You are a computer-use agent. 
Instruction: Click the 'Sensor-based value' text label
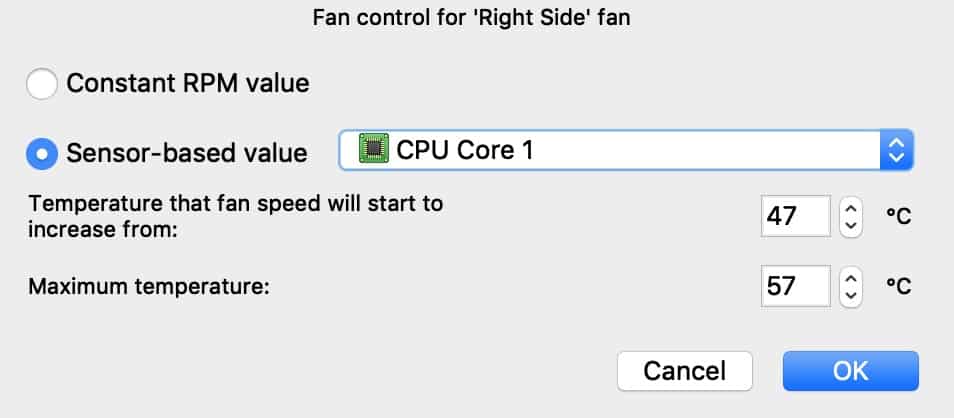[187, 153]
